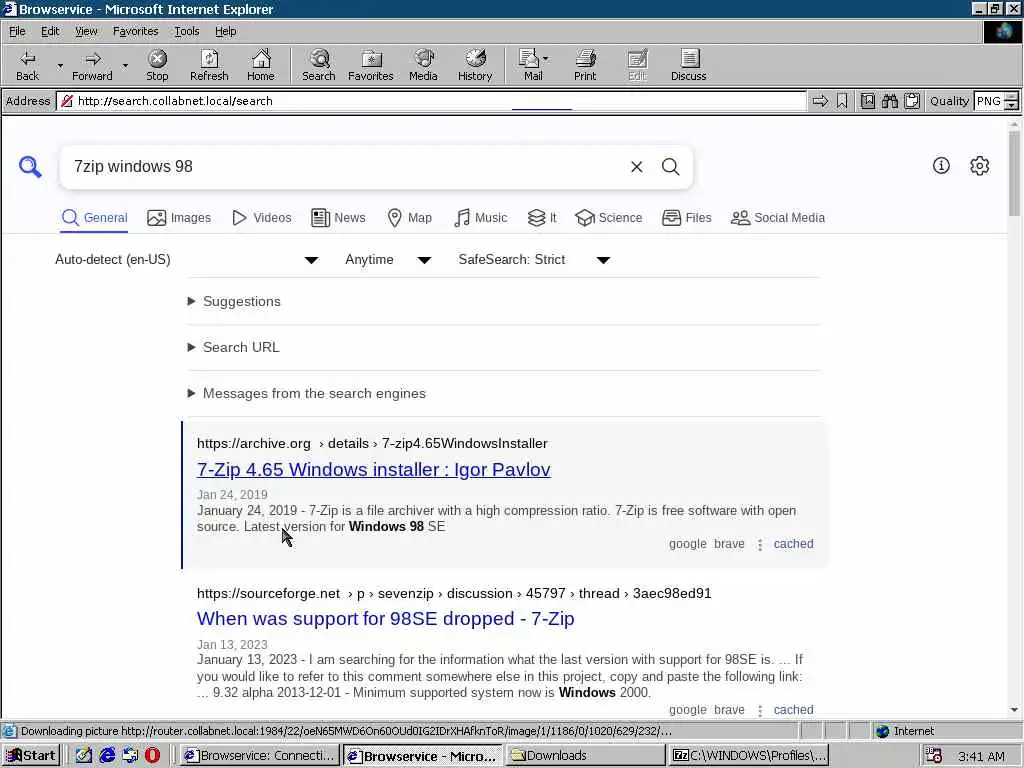Click the Discuss toolbar icon
This screenshot has height=768, width=1024.
688,65
